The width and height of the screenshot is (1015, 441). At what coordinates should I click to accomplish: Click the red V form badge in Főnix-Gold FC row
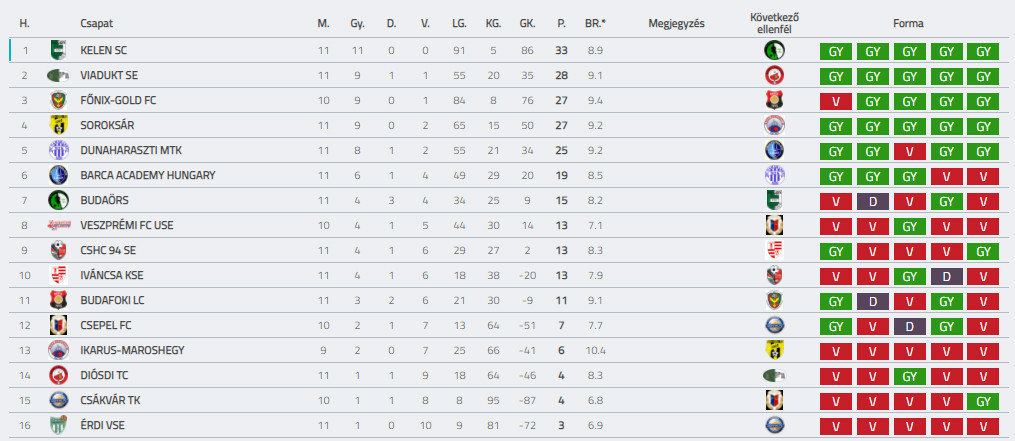pos(837,100)
